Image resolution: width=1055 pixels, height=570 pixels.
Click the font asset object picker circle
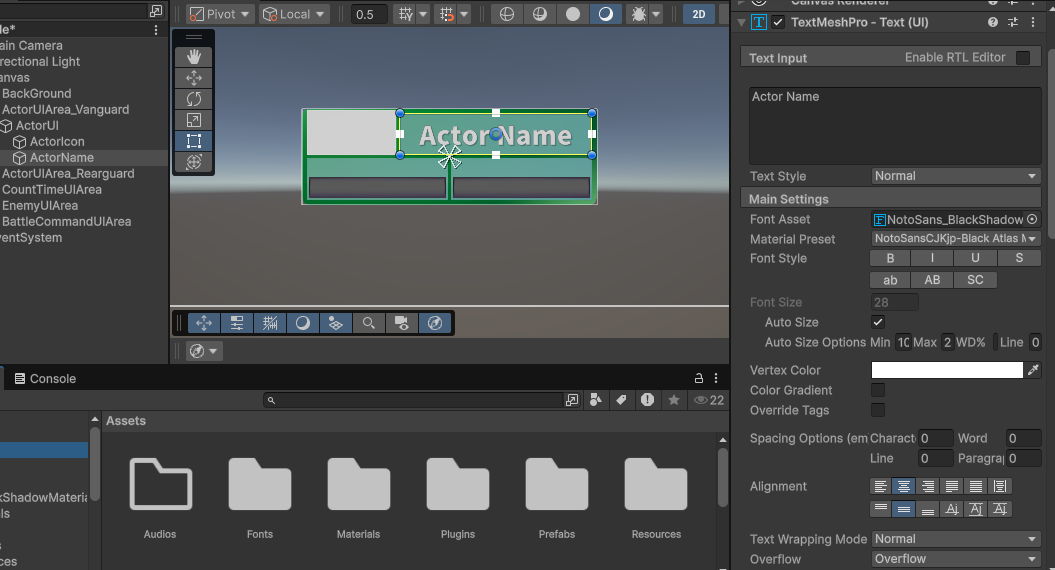(x=1032, y=220)
